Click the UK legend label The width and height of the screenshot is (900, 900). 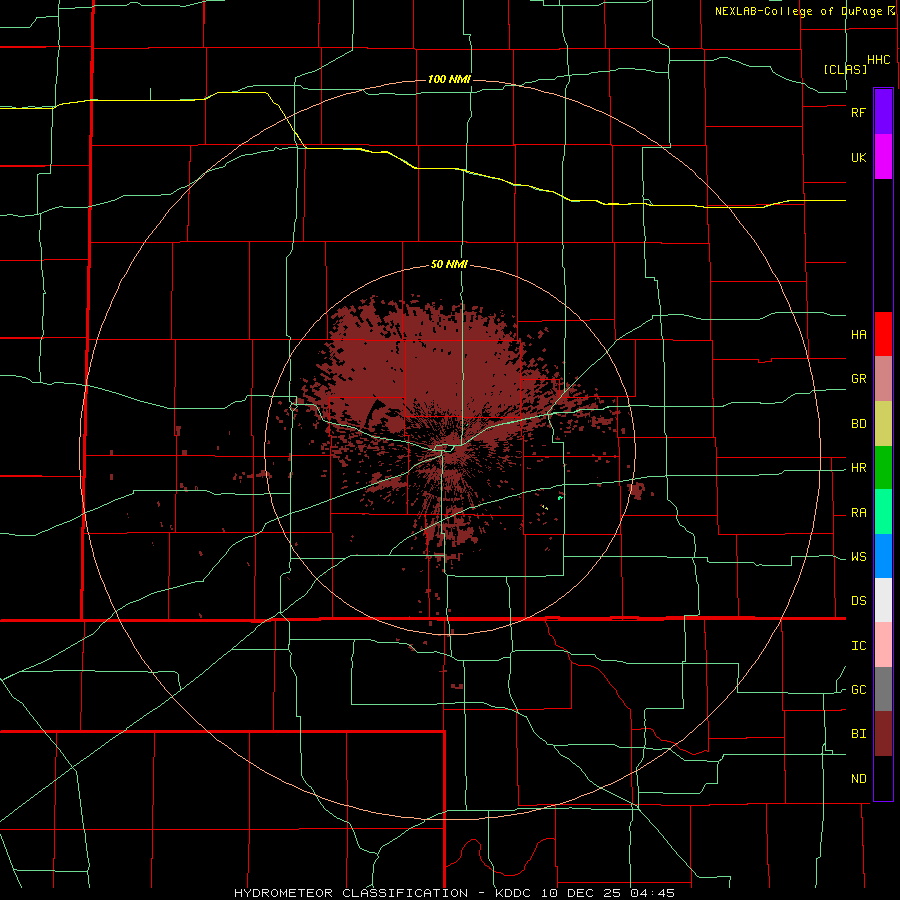tap(858, 157)
